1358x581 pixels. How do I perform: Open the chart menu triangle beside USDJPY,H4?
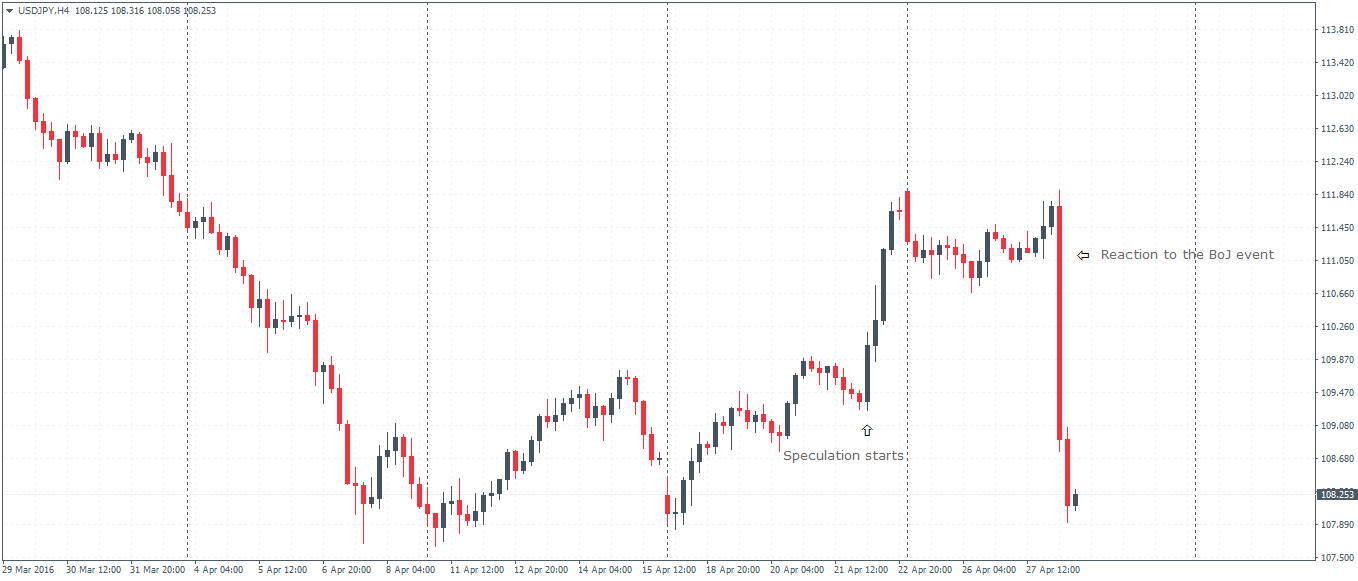tap(9, 10)
